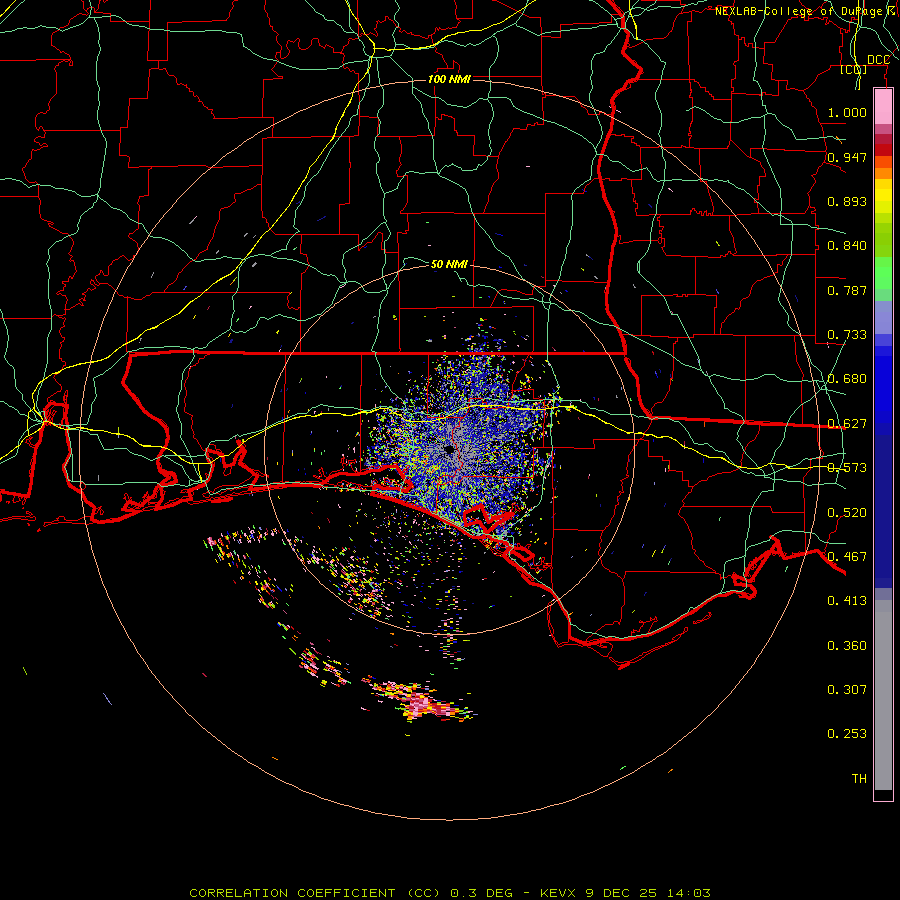Viewport: 900px width, 900px height.
Task: Click the 0.840 value on the scale
Action: [x=847, y=246]
